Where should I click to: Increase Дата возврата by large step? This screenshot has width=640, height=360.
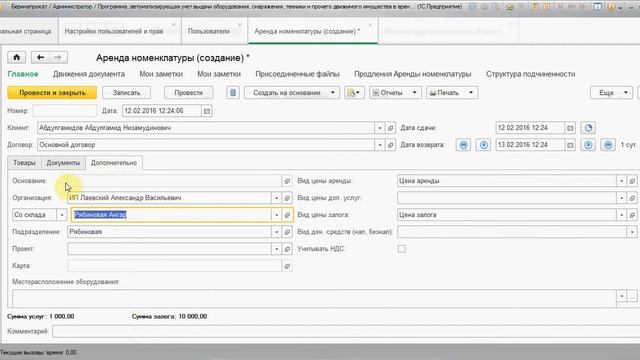coord(608,145)
